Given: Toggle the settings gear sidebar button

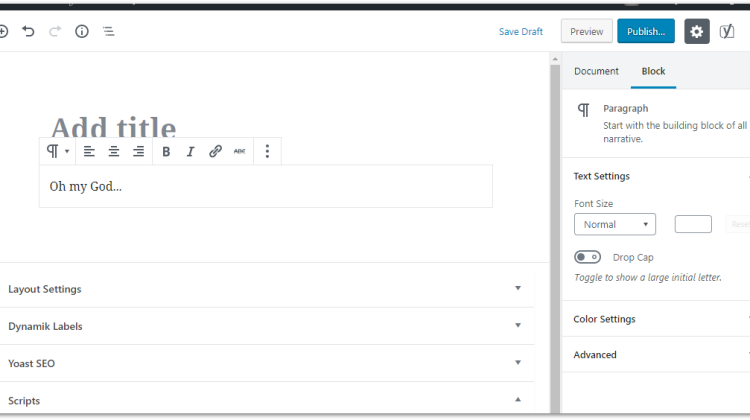Looking at the screenshot, I should [x=696, y=32].
